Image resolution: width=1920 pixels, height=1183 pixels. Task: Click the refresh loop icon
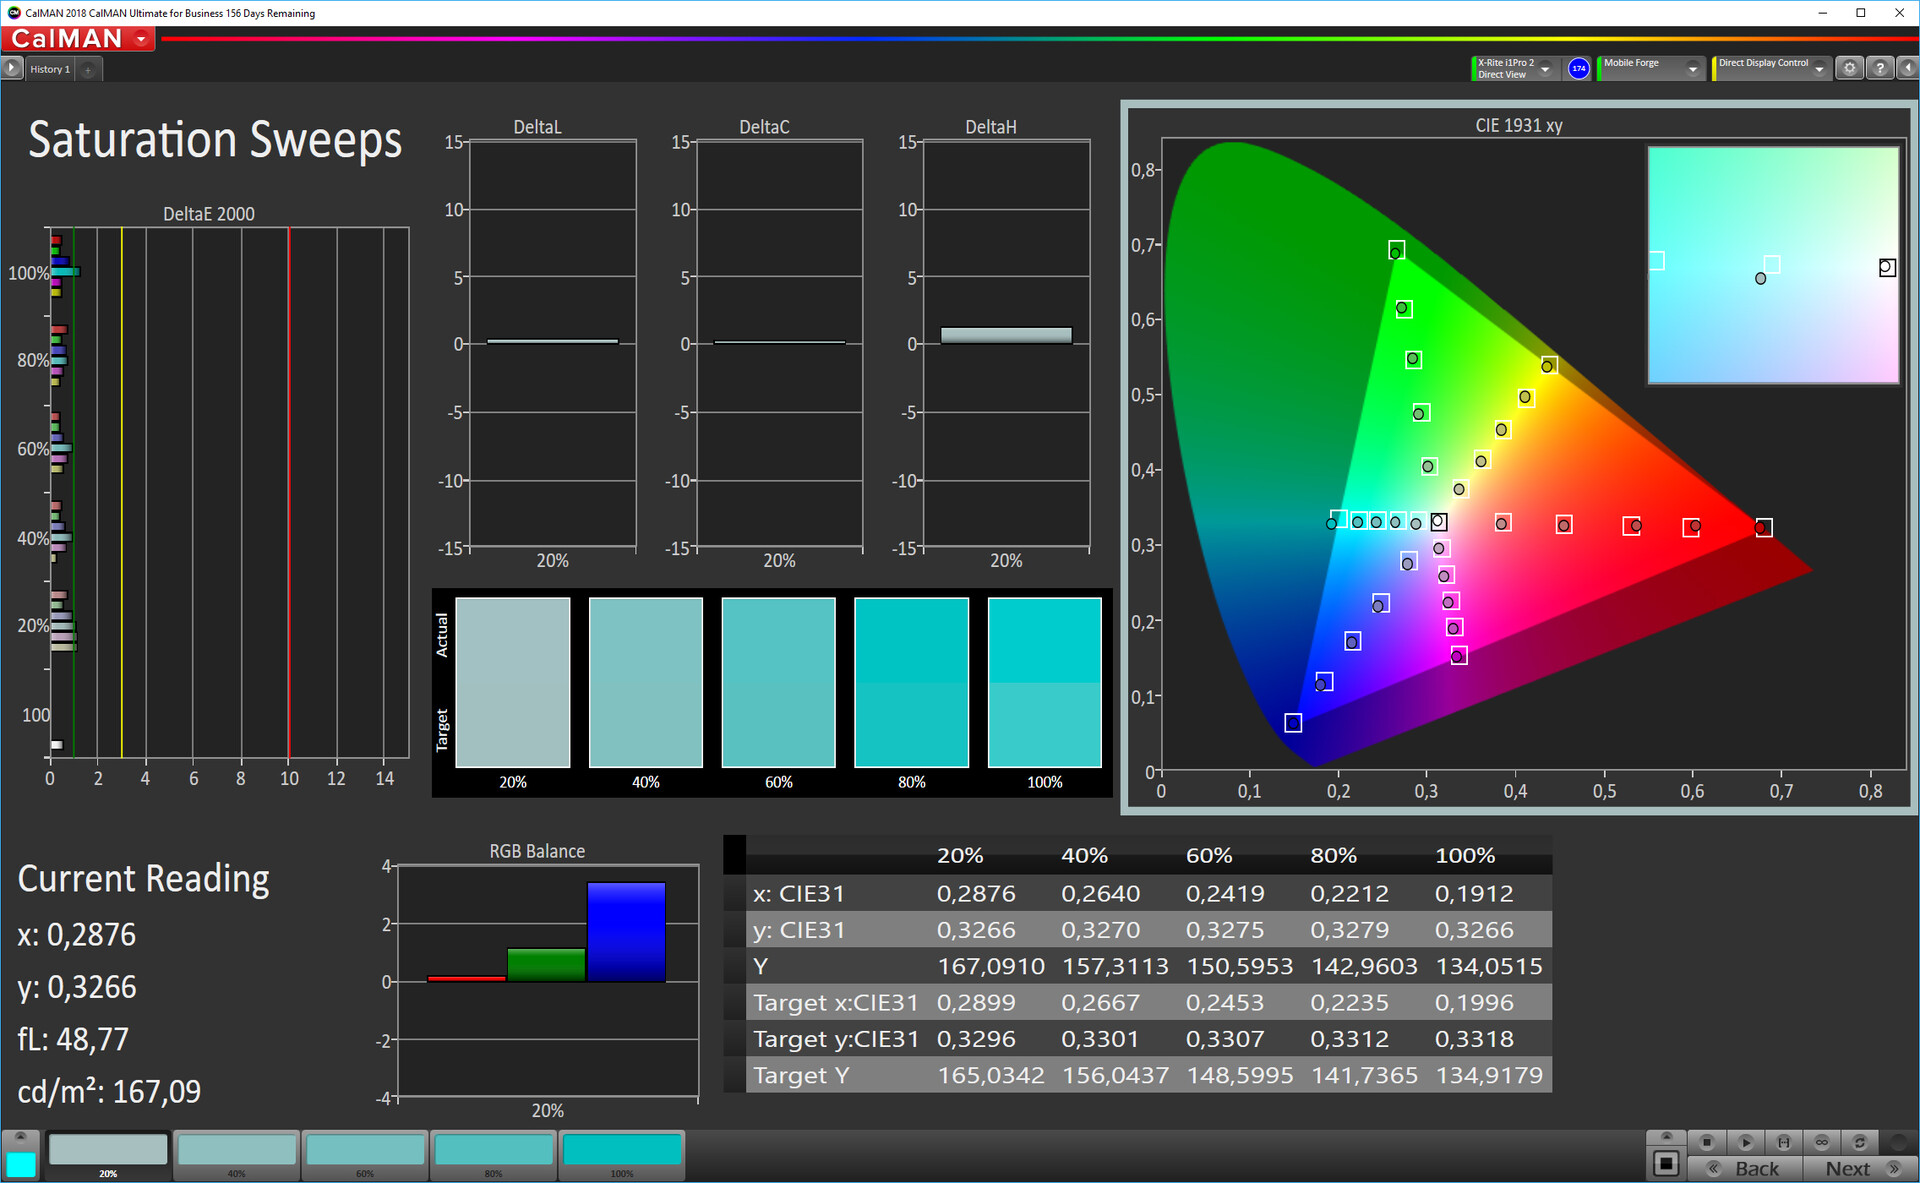[x=1860, y=1142]
